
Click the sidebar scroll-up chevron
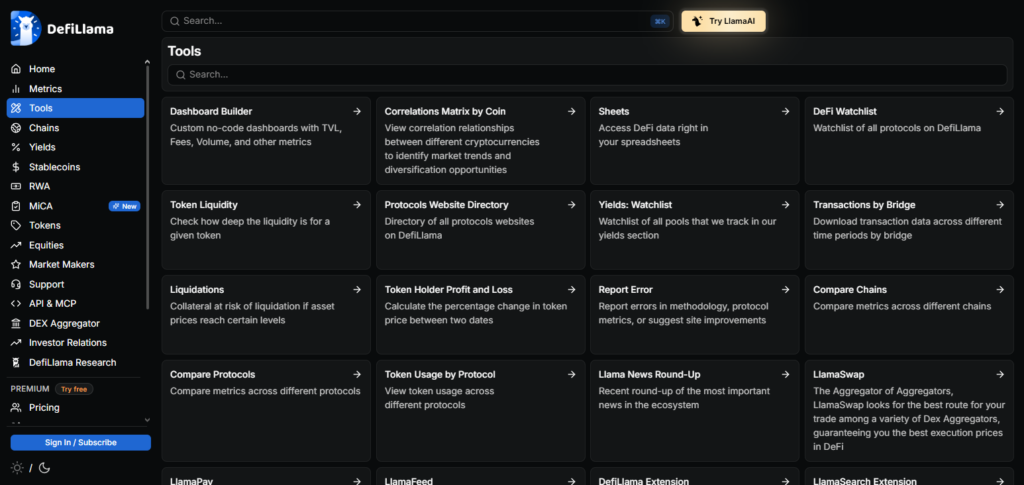click(x=147, y=62)
